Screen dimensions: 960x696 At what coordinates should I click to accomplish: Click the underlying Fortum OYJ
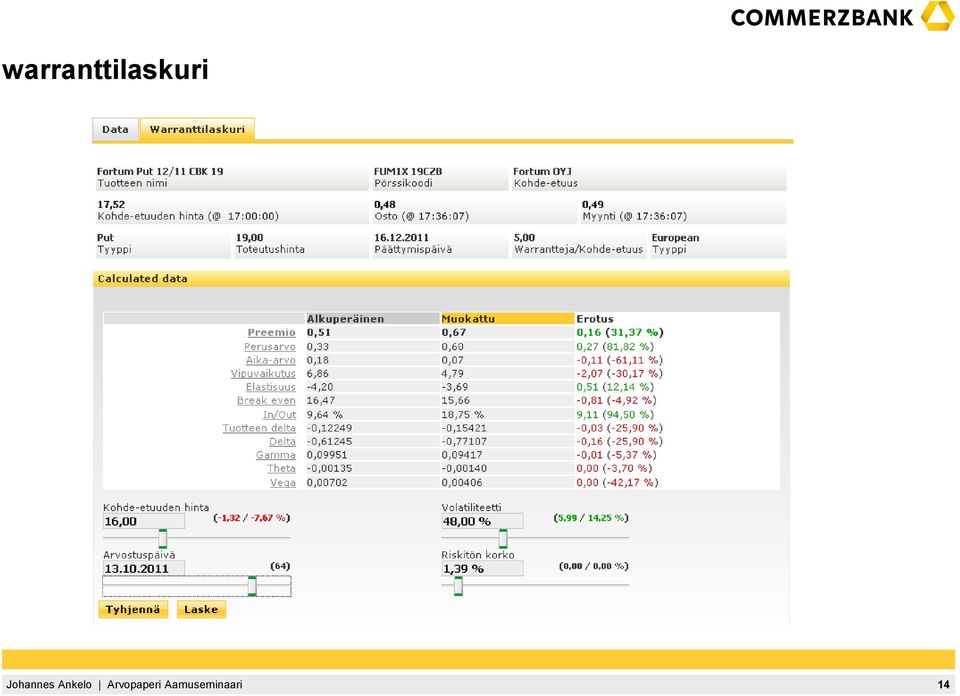[x=542, y=171]
